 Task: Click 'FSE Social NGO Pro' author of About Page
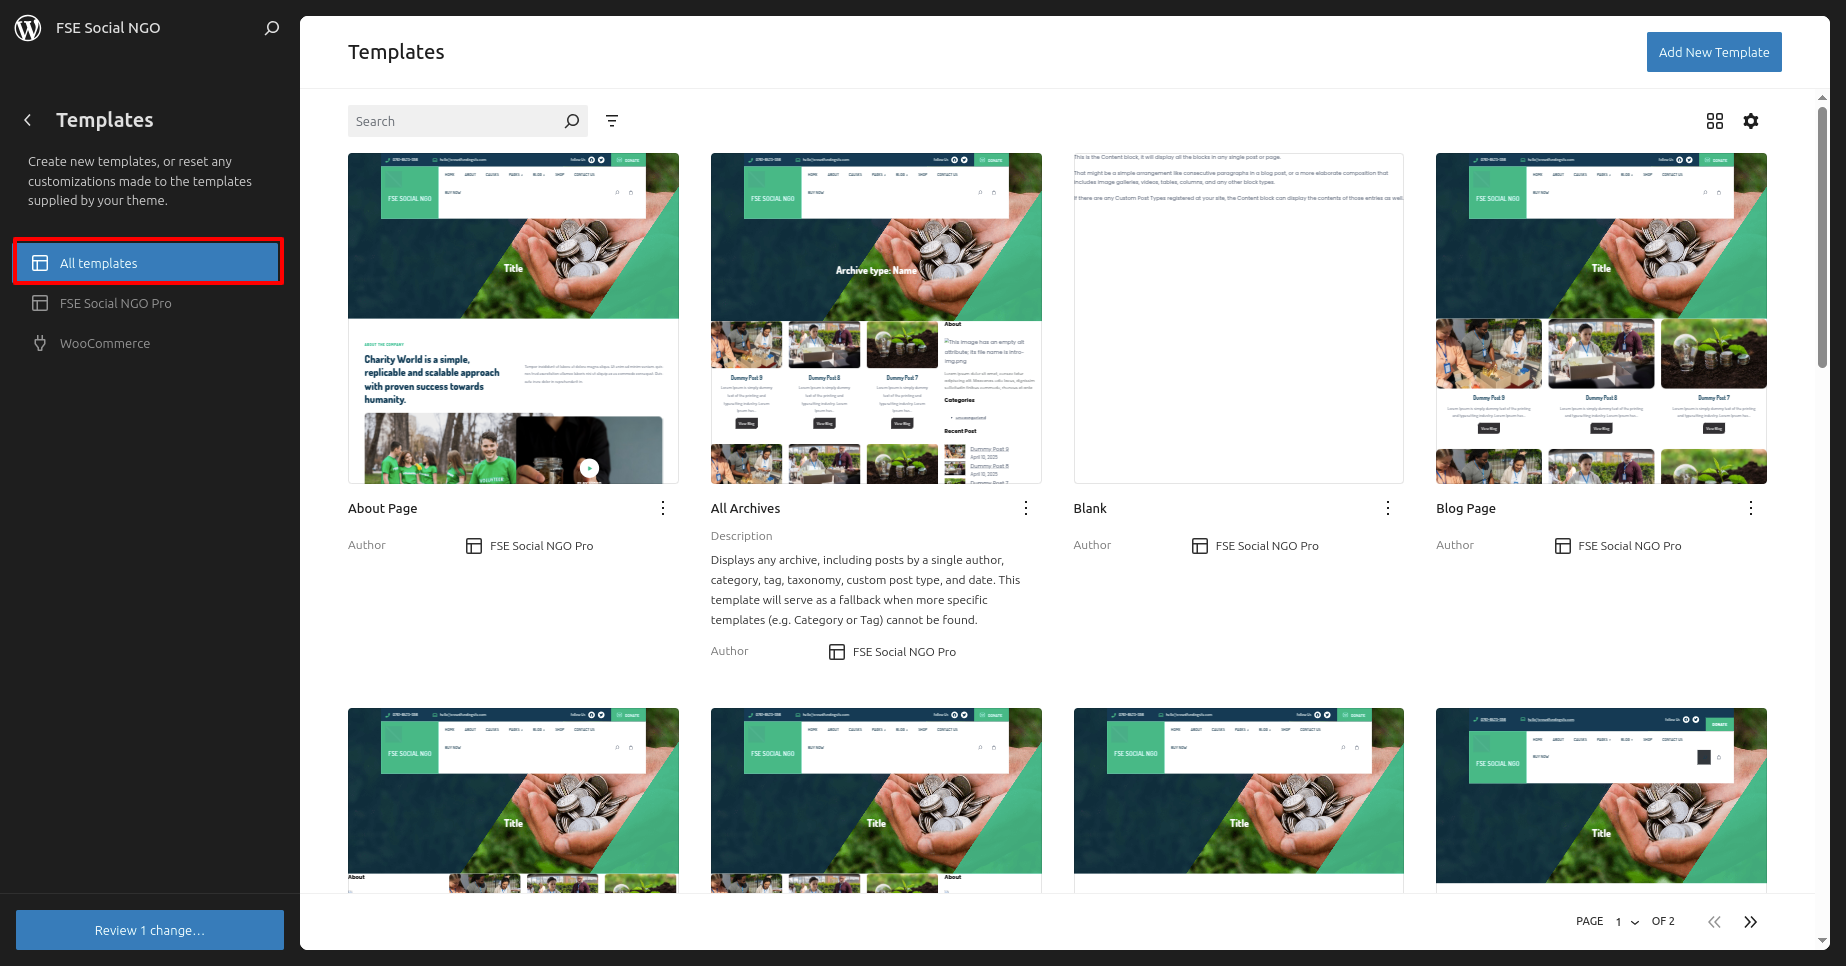point(541,546)
